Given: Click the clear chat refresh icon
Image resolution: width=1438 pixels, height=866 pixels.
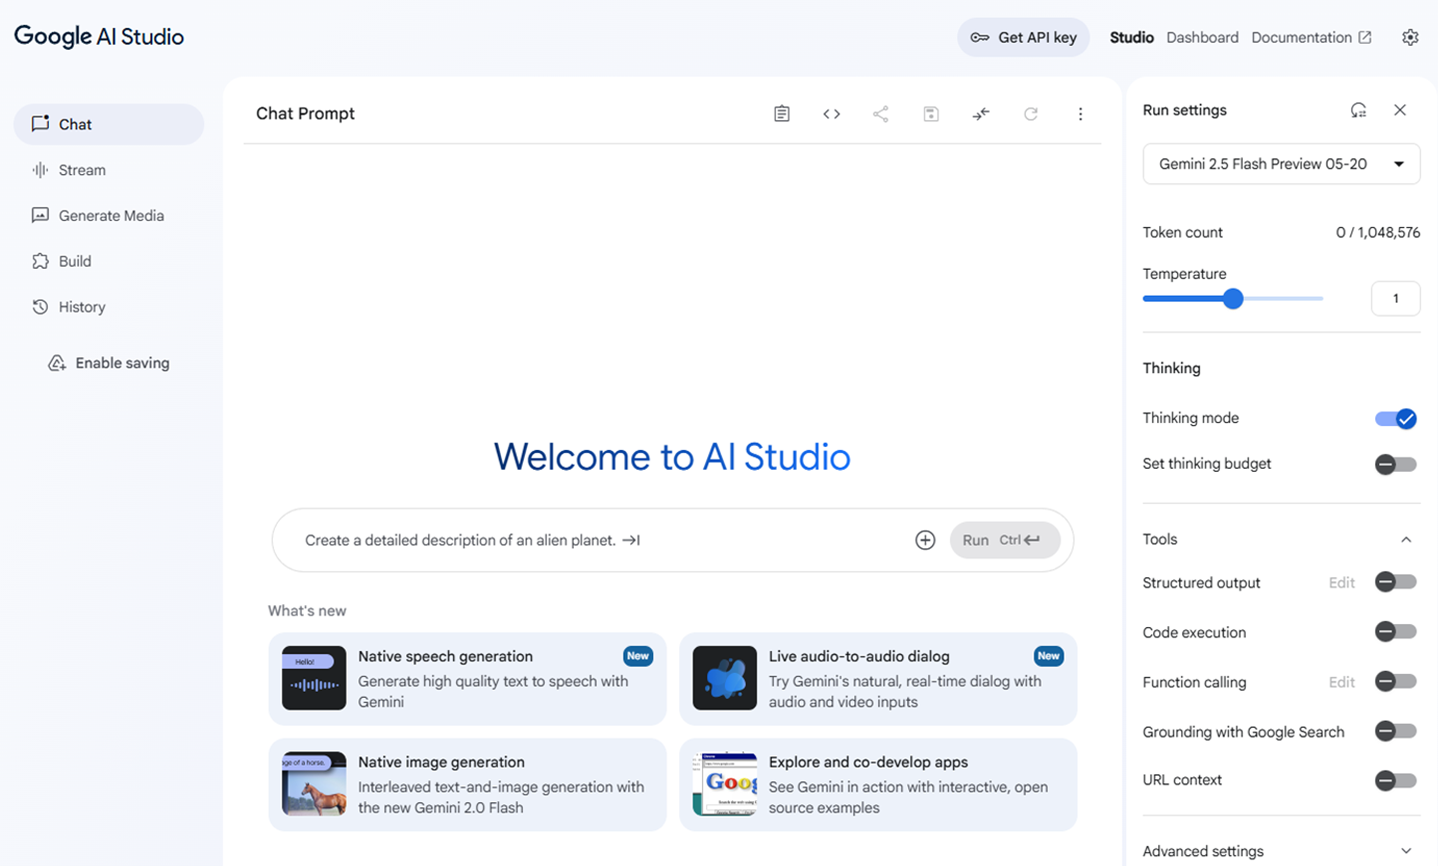Looking at the screenshot, I should coord(1031,114).
